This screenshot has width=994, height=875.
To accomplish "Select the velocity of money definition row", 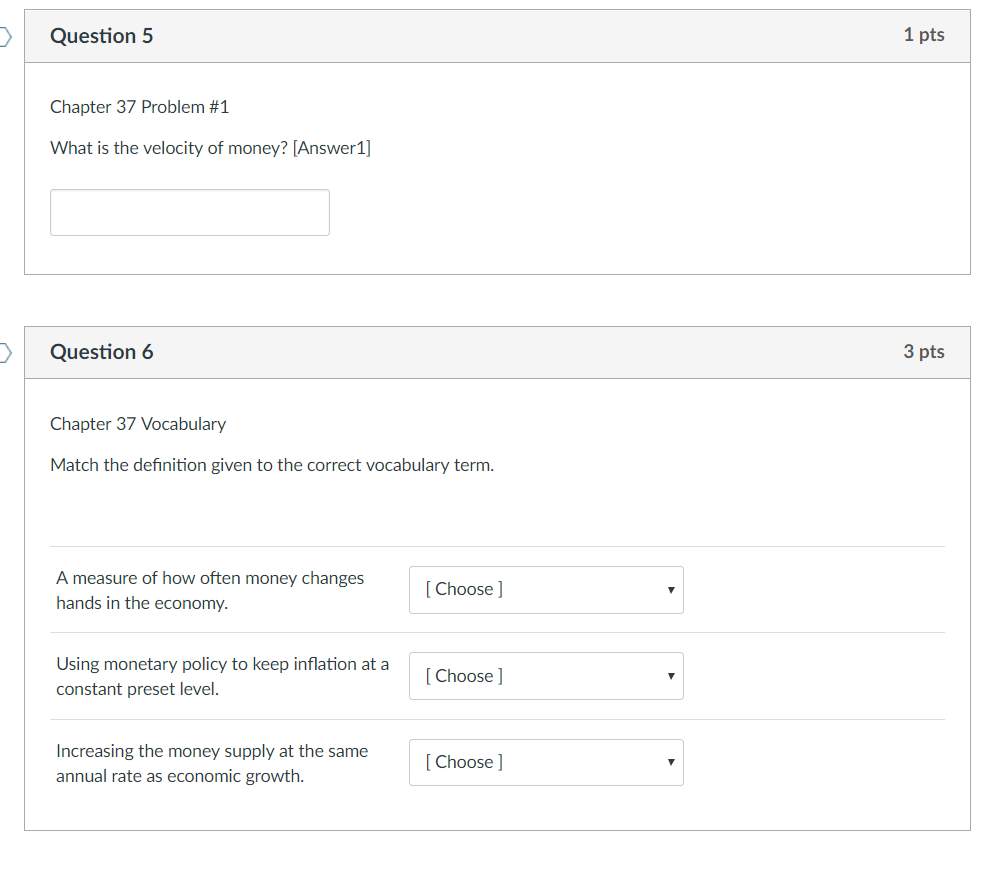I will coord(210,590).
